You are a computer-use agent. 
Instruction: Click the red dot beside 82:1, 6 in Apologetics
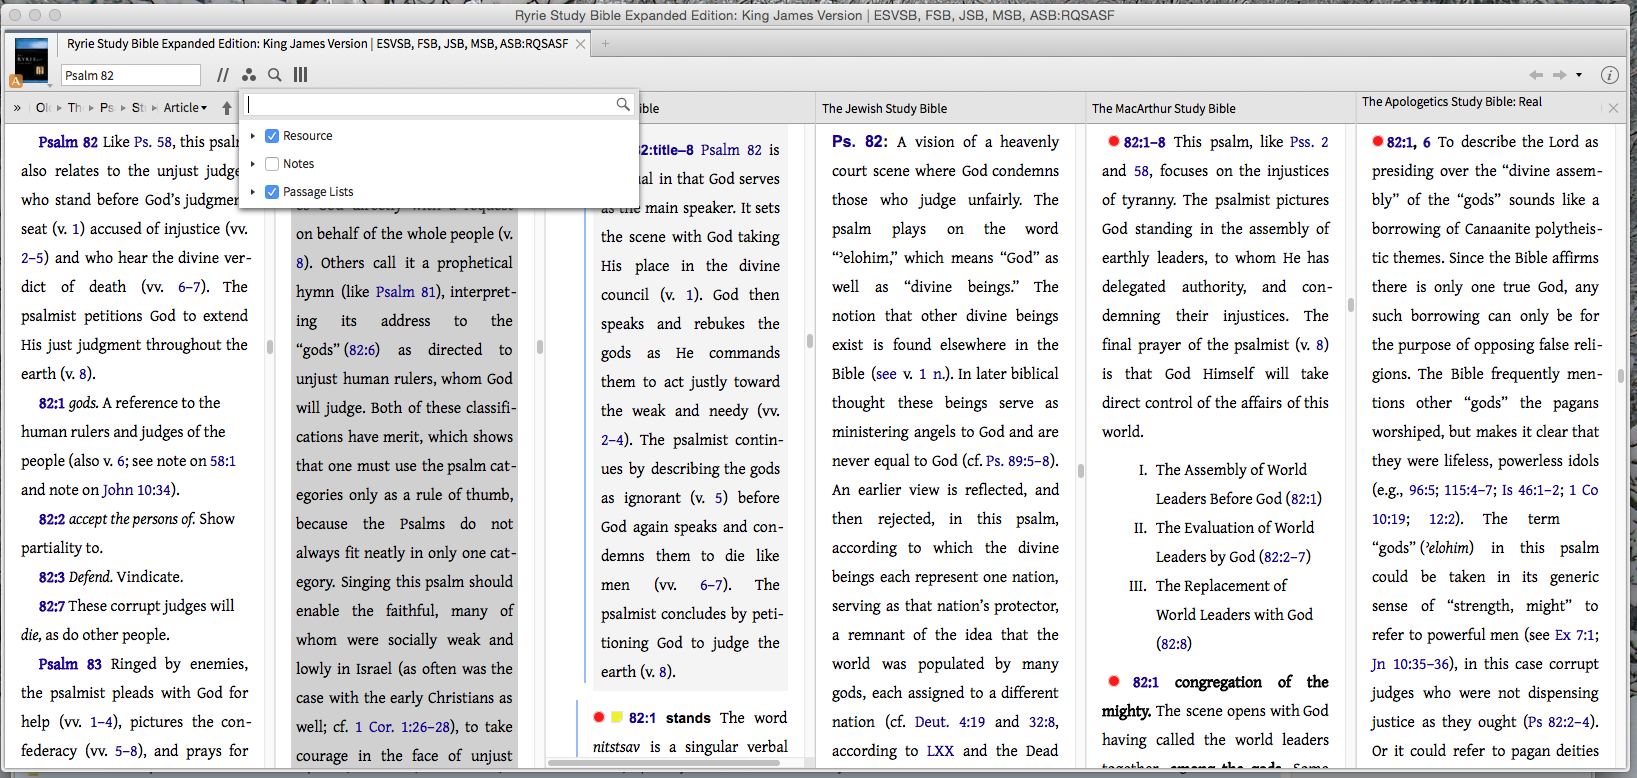[1377, 142]
